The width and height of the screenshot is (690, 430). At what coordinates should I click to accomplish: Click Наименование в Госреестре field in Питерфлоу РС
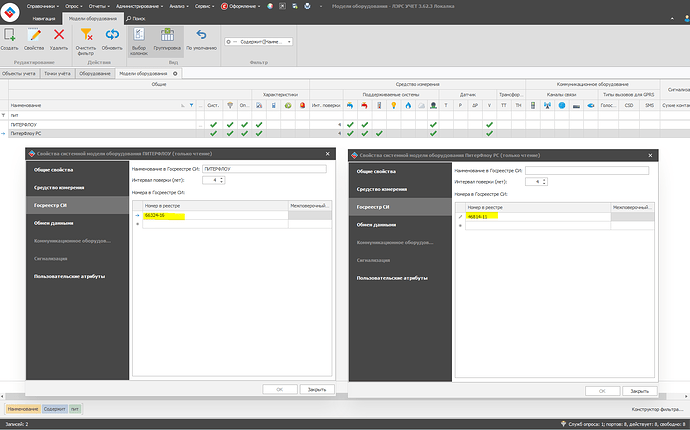pos(587,170)
